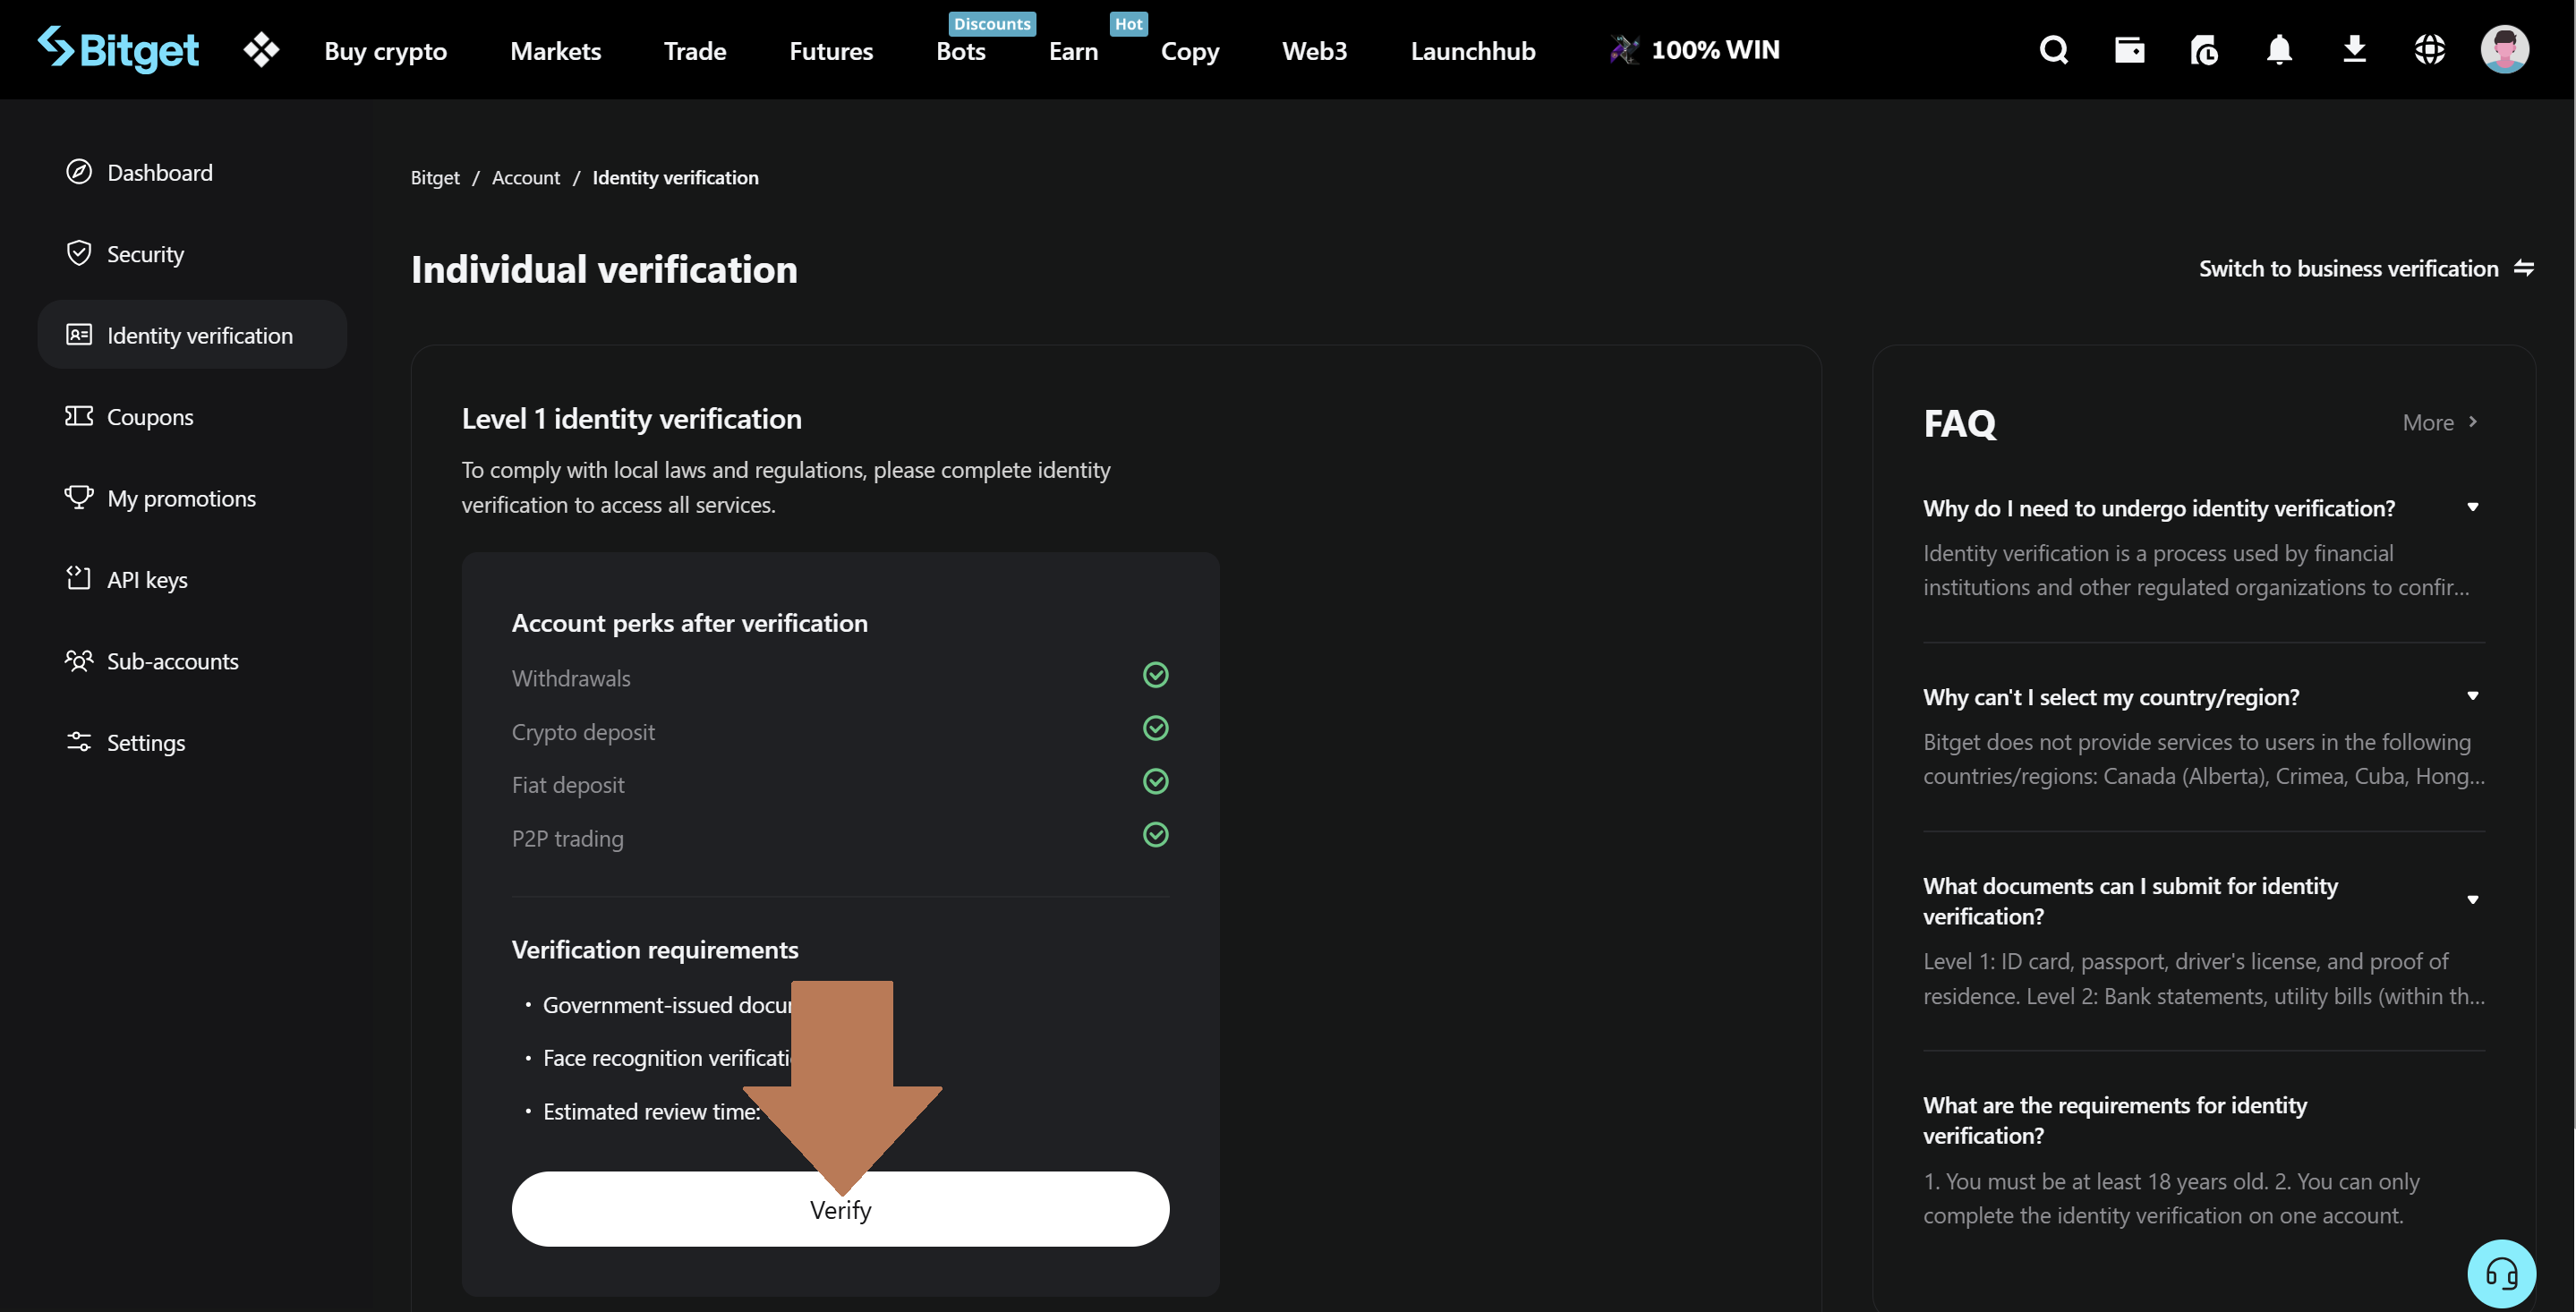Image resolution: width=2576 pixels, height=1312 pixels.
Task: Open the wallet icon in header
Action: (x=2129, y=49)
